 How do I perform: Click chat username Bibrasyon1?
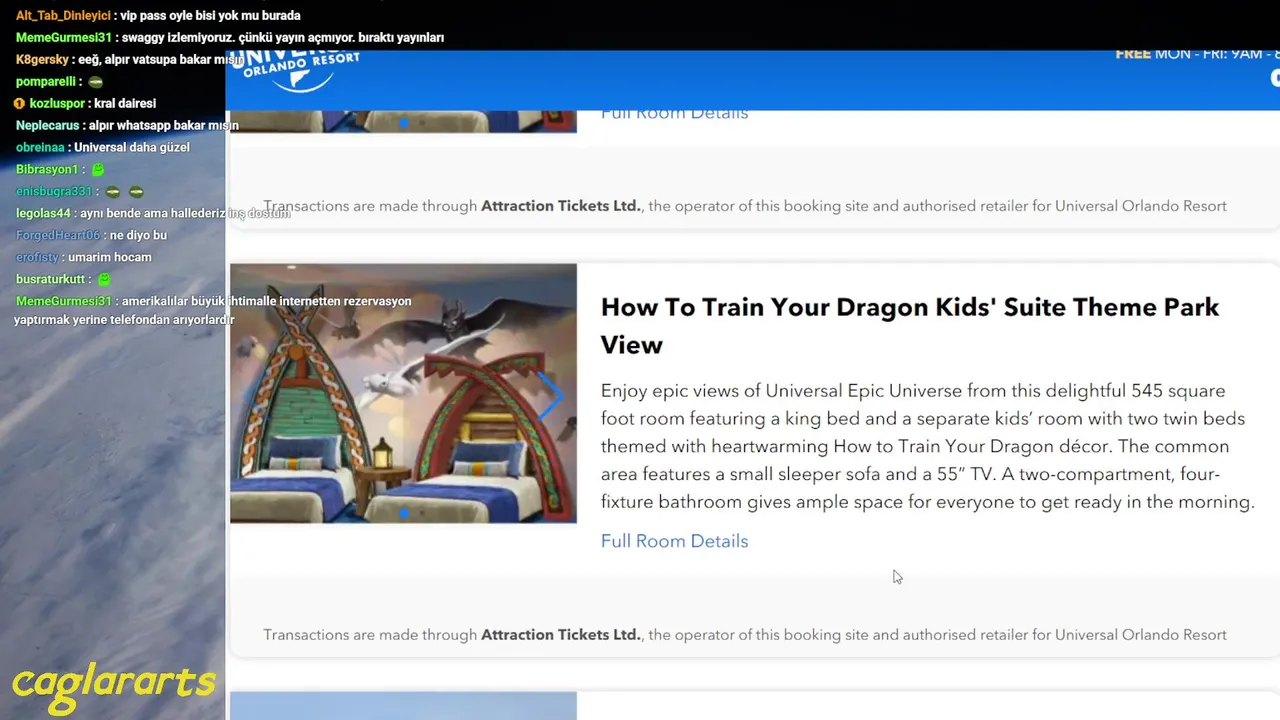[47, 170]
